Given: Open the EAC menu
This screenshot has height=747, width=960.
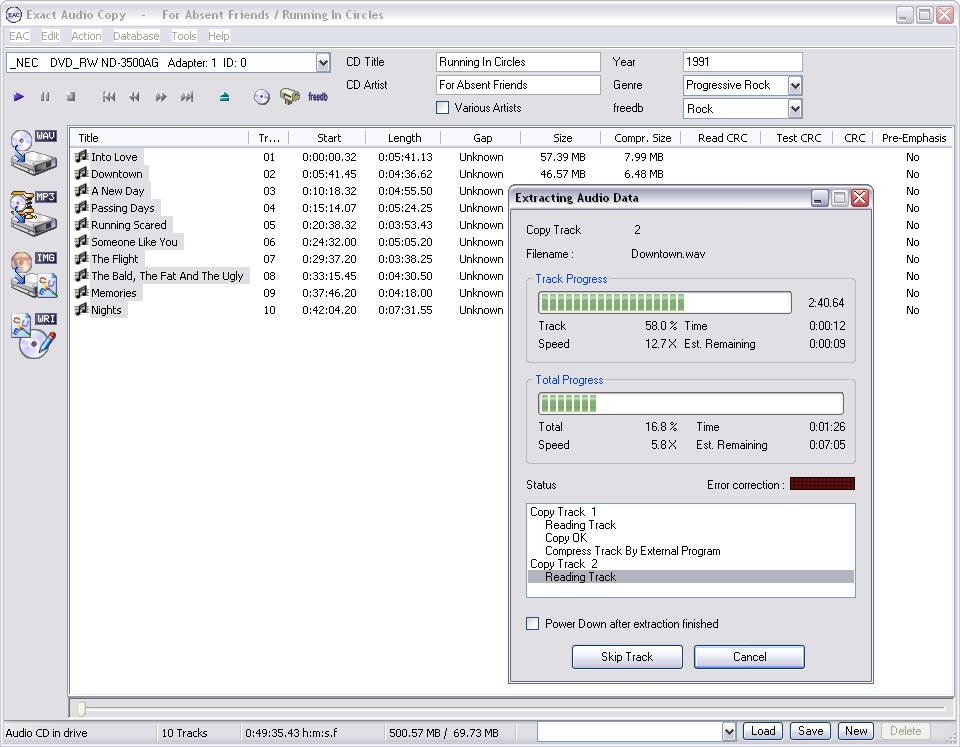Looking at the screenshot, I should coord(19,36).
